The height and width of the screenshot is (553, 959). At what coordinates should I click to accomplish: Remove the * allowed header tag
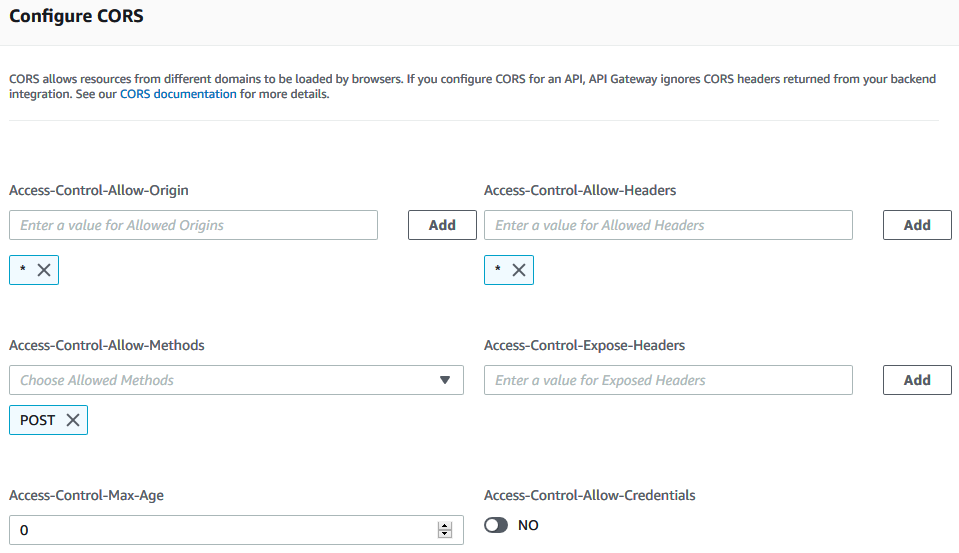pos(519,270)
